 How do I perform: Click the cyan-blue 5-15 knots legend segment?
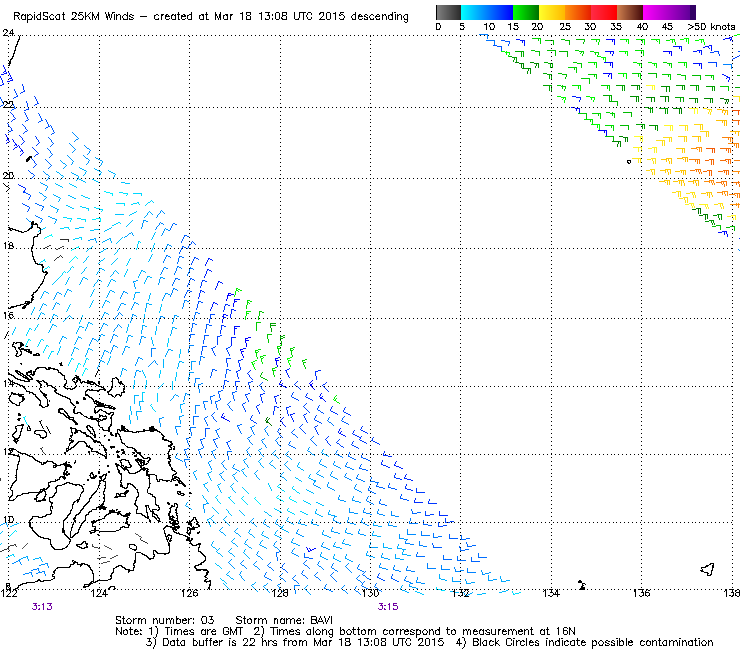pos(487,12)
